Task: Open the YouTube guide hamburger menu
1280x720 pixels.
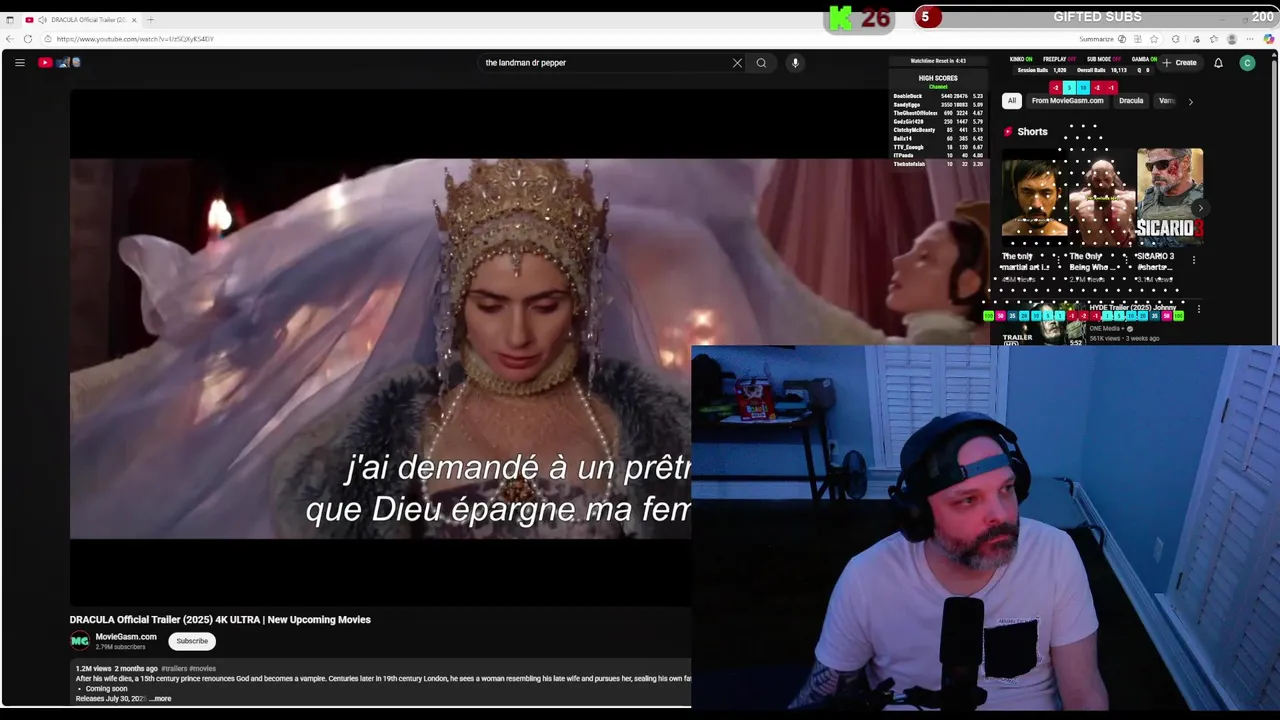Action: coord(19,62)
